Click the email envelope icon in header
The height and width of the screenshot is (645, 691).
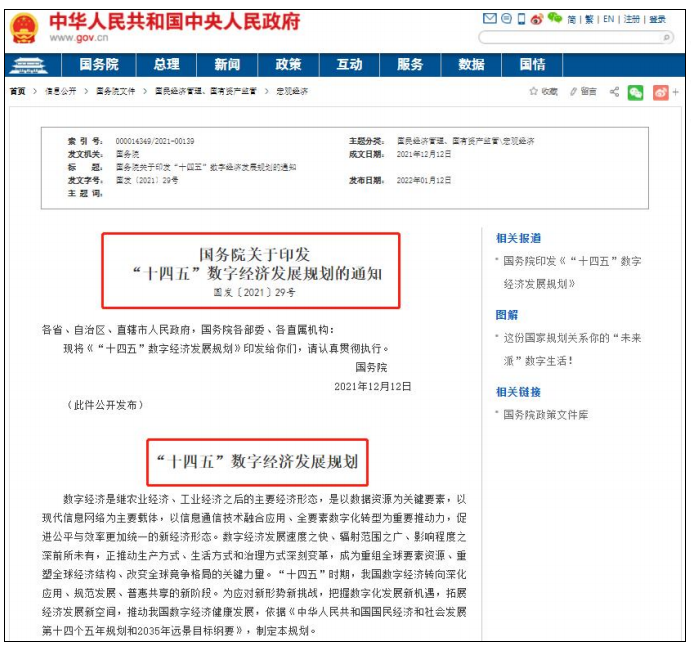(489, 19)
